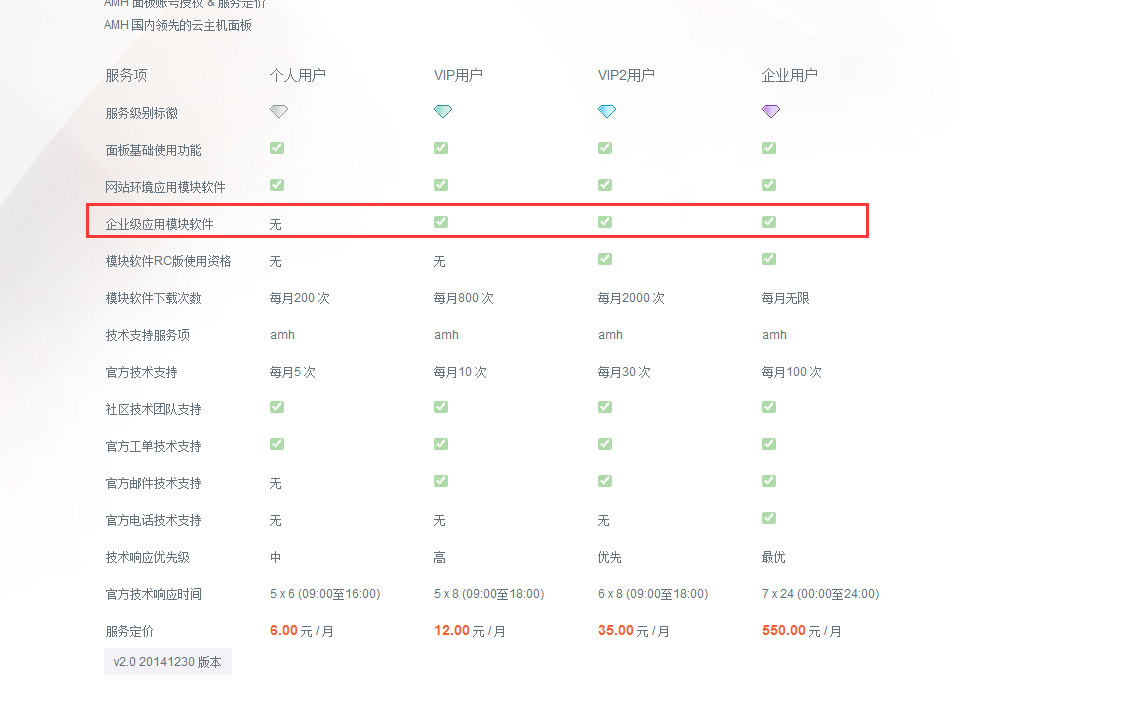
Task: Click the purple diamond badge for 企业用户
Action: click(x=771, y=112)
